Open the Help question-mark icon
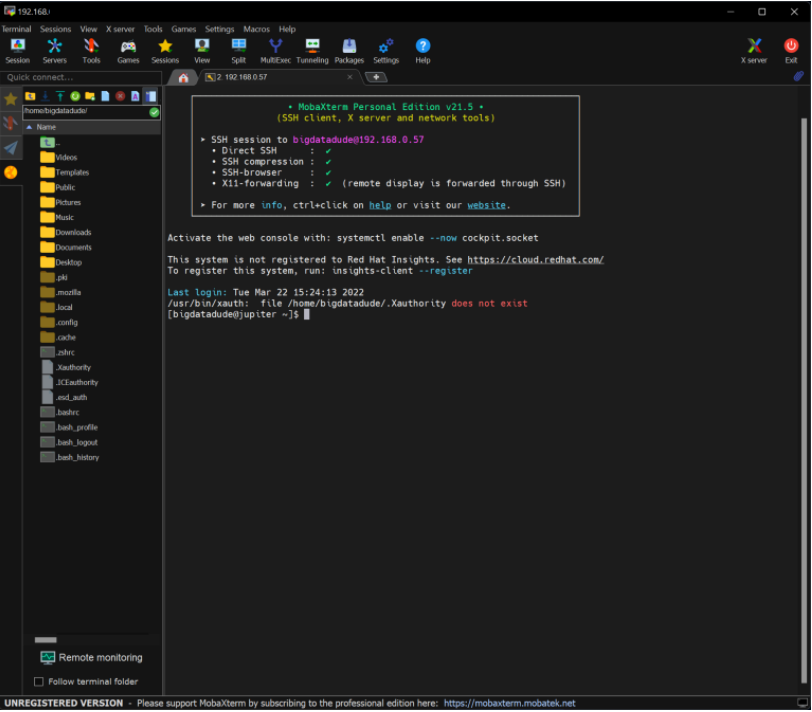Image resolution: width=812 pixels, height=712 pixels. pos(423,51)
